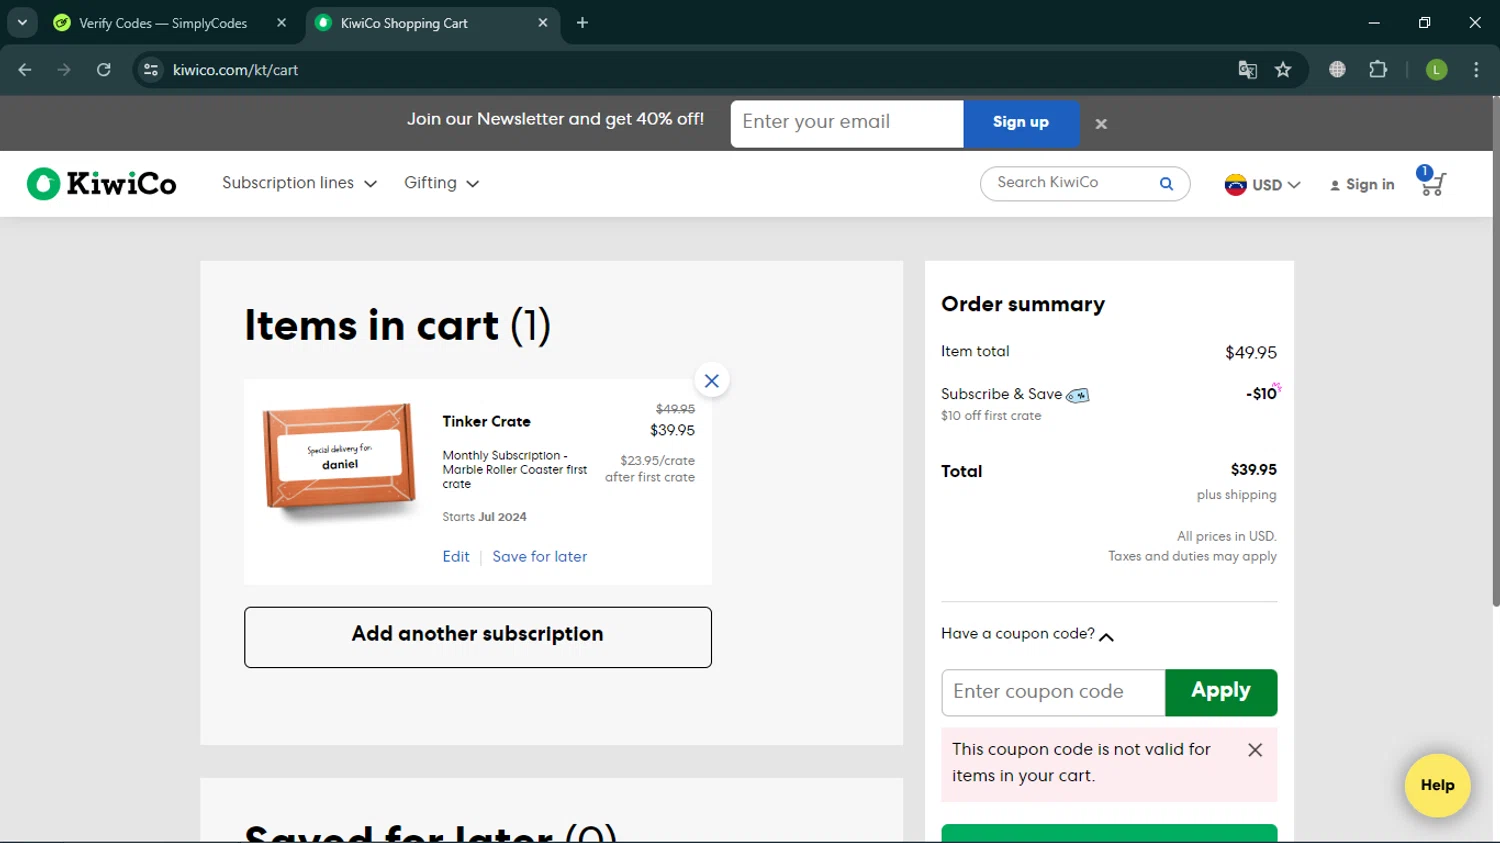Click the Sign in link
Viewport: 1500px width, 843px height.
(1361, 185)
